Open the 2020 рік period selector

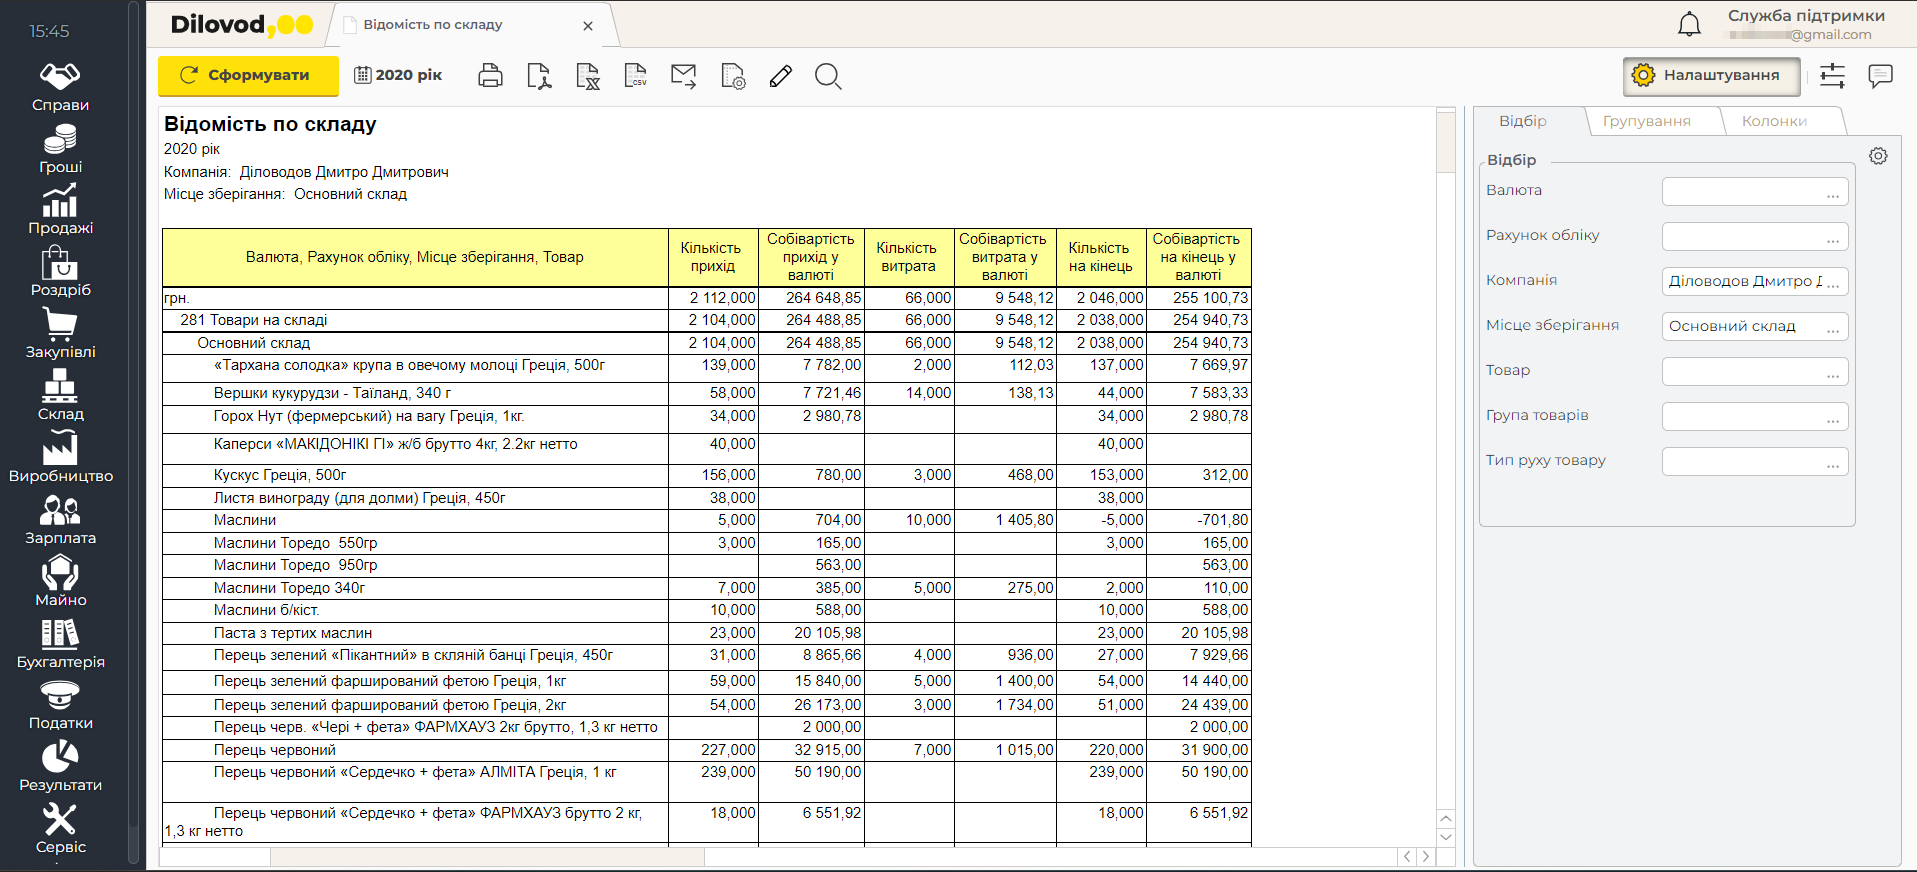398,76
